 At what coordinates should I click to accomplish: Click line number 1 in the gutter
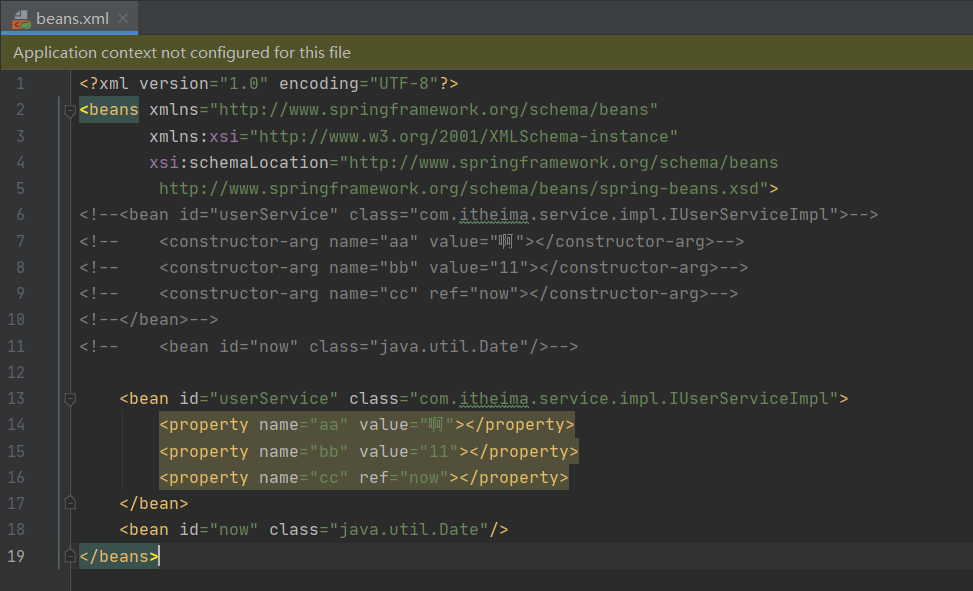20,83
